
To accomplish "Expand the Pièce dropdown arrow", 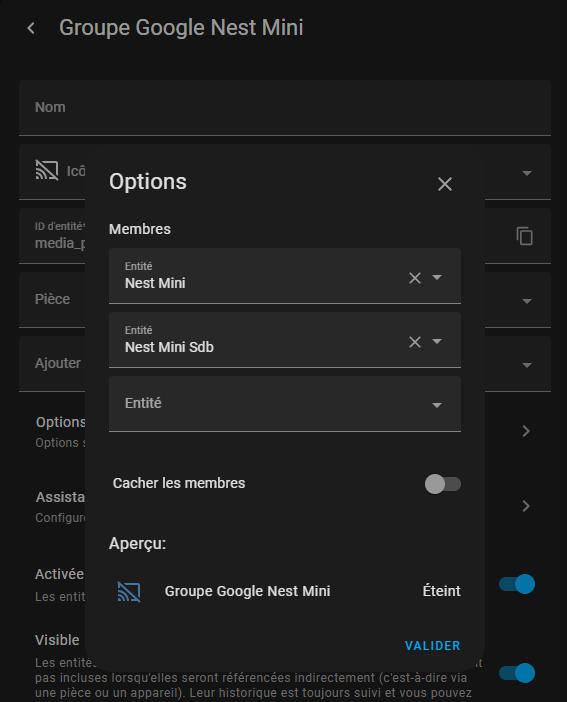I will click(x=527, y=301).
